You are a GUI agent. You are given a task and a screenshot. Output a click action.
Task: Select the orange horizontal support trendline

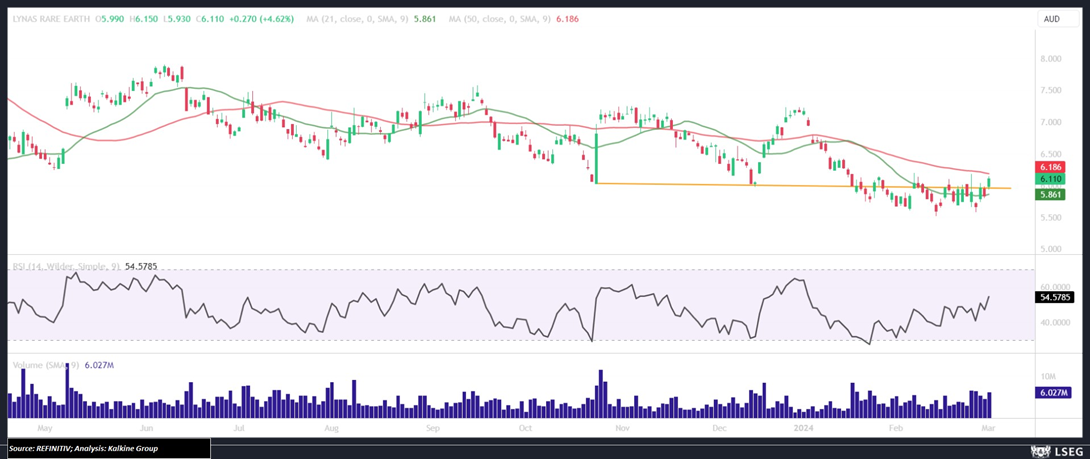point(804,186)
